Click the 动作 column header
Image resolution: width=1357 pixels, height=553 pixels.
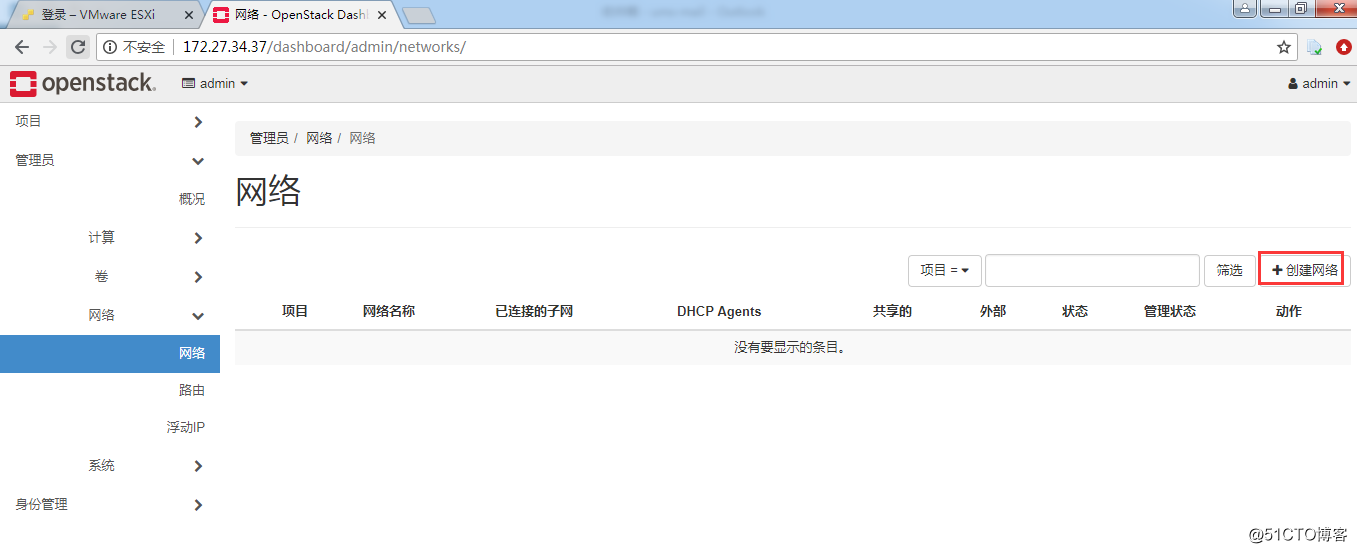click(1289, 311)
